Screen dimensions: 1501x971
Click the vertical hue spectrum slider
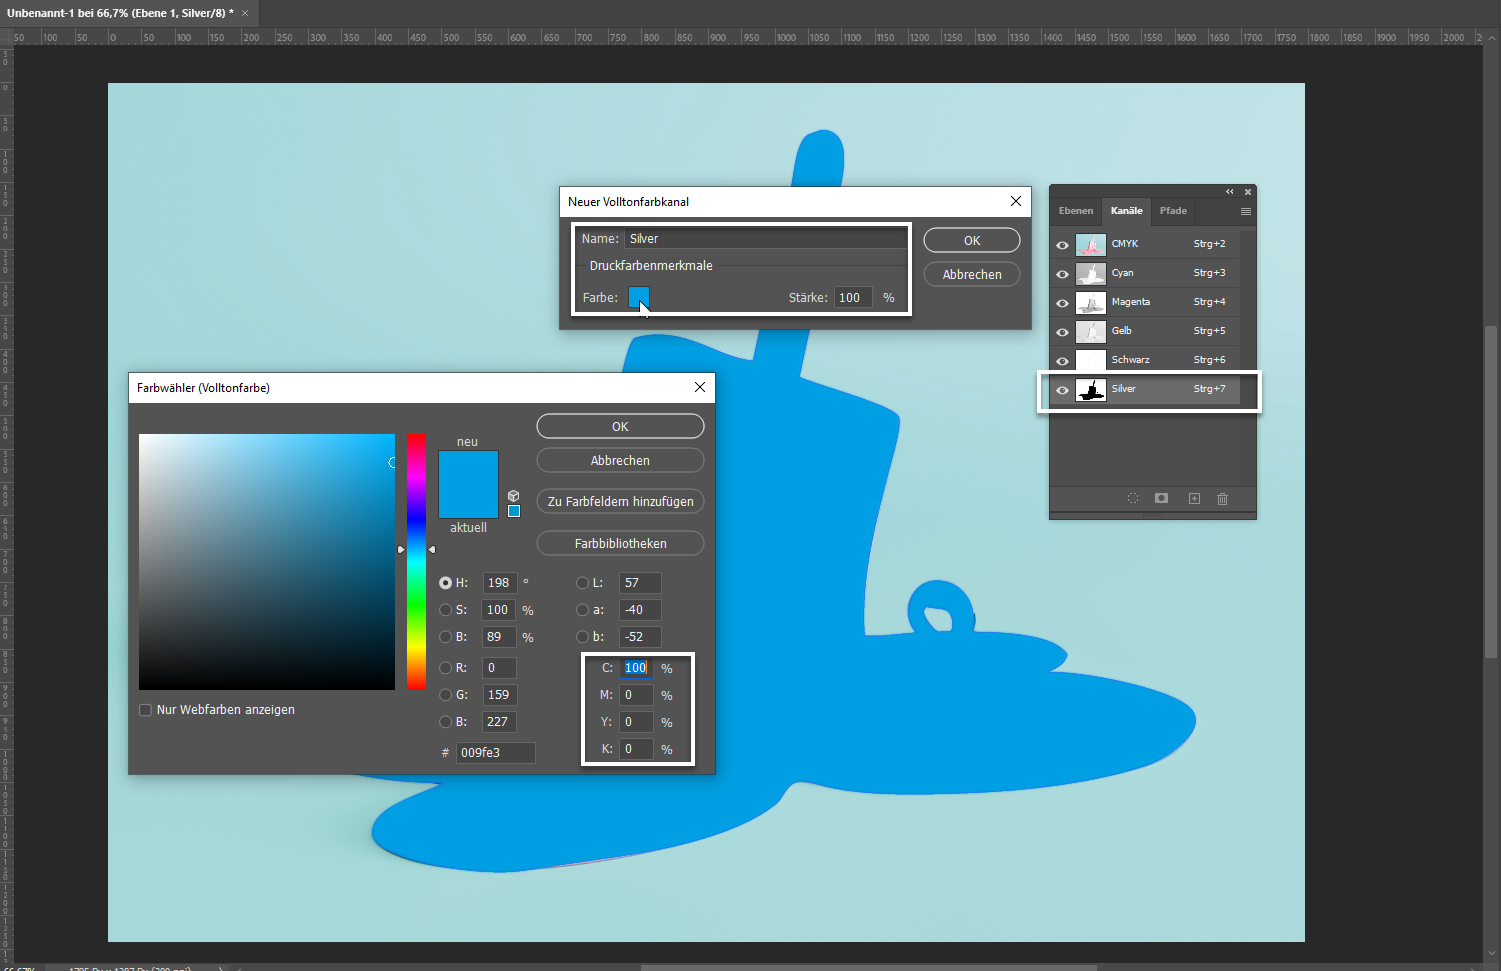coord(416,562)
